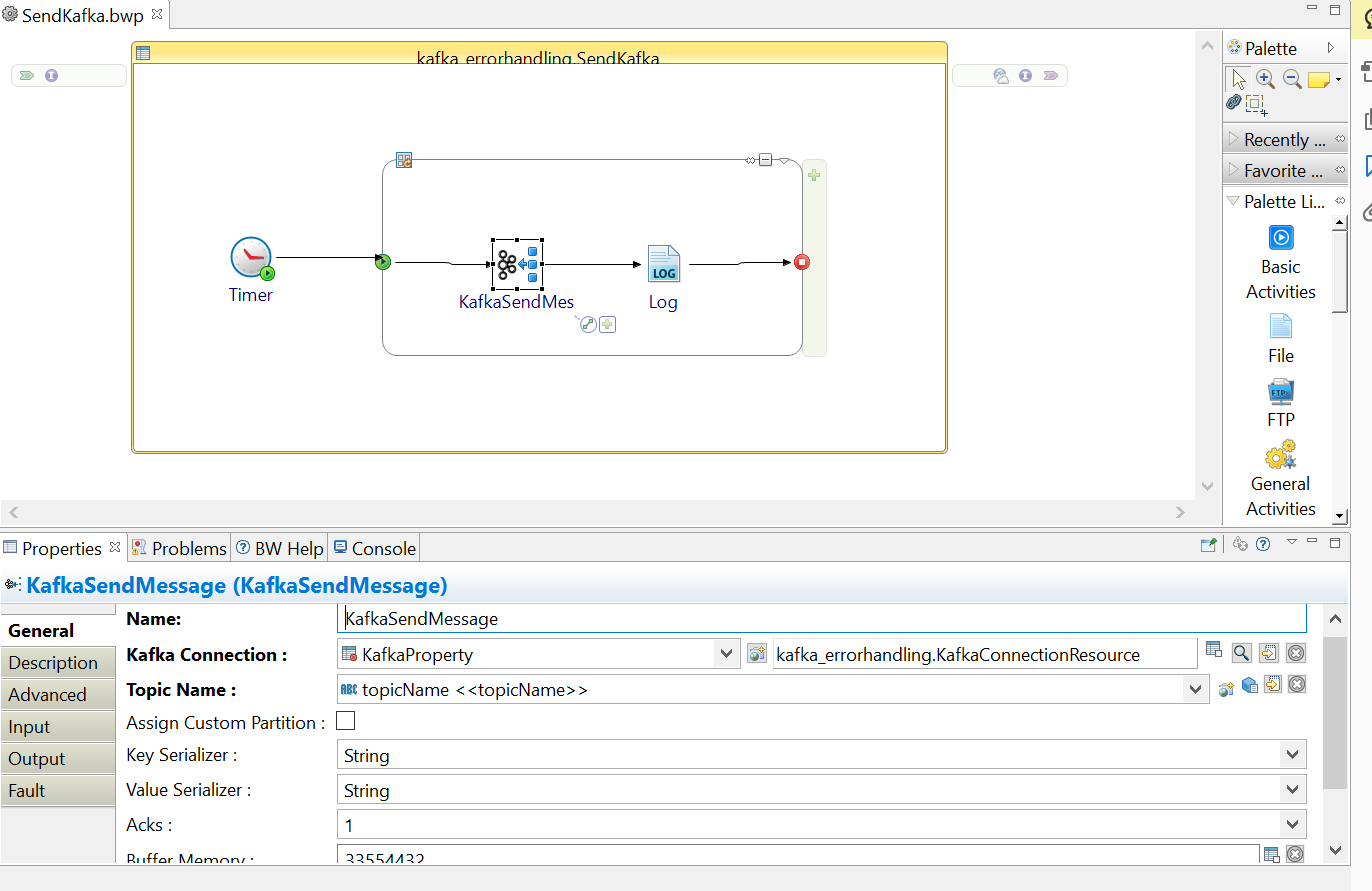Open the Kafka Connection type dropdown
1372x891 pixels.
point(726,654)
